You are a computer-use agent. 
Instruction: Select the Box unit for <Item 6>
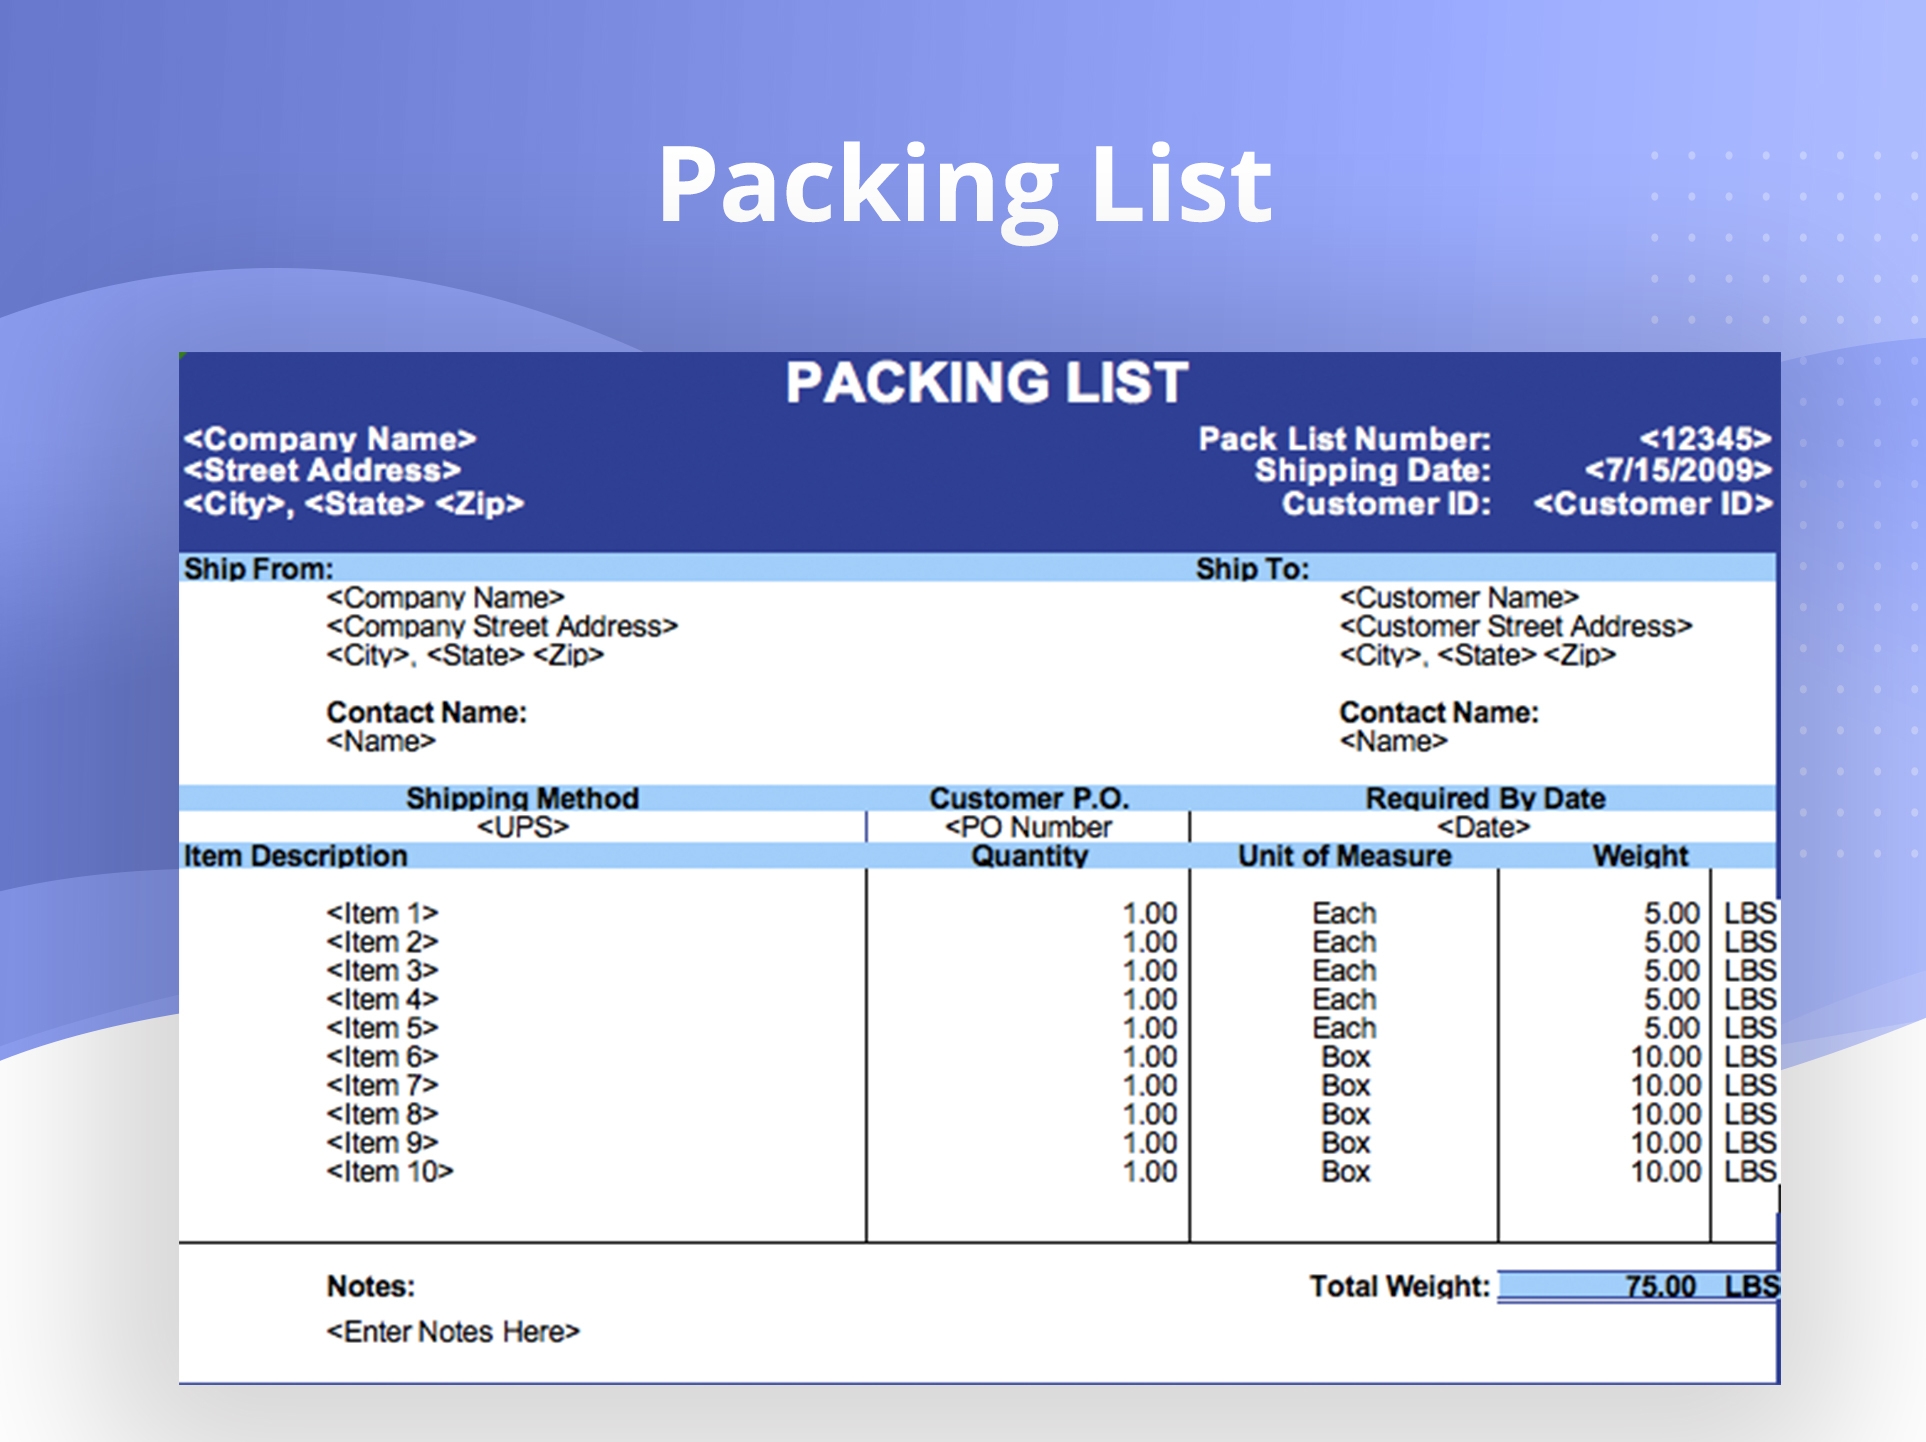pyautogui.click(x=1344, y=1057)
